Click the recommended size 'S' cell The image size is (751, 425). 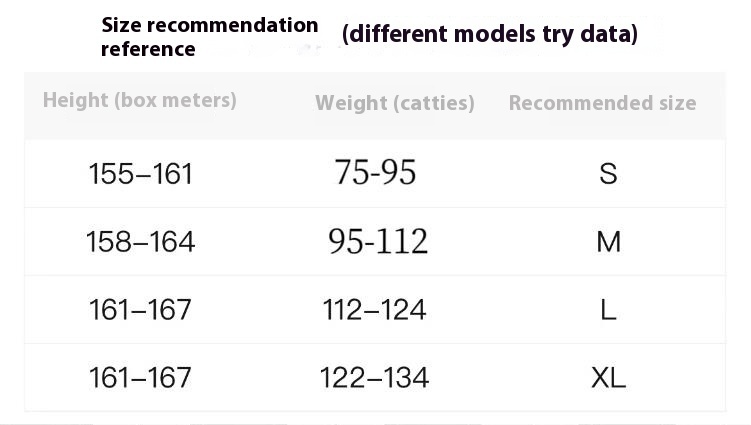click(x=608, y=174)
